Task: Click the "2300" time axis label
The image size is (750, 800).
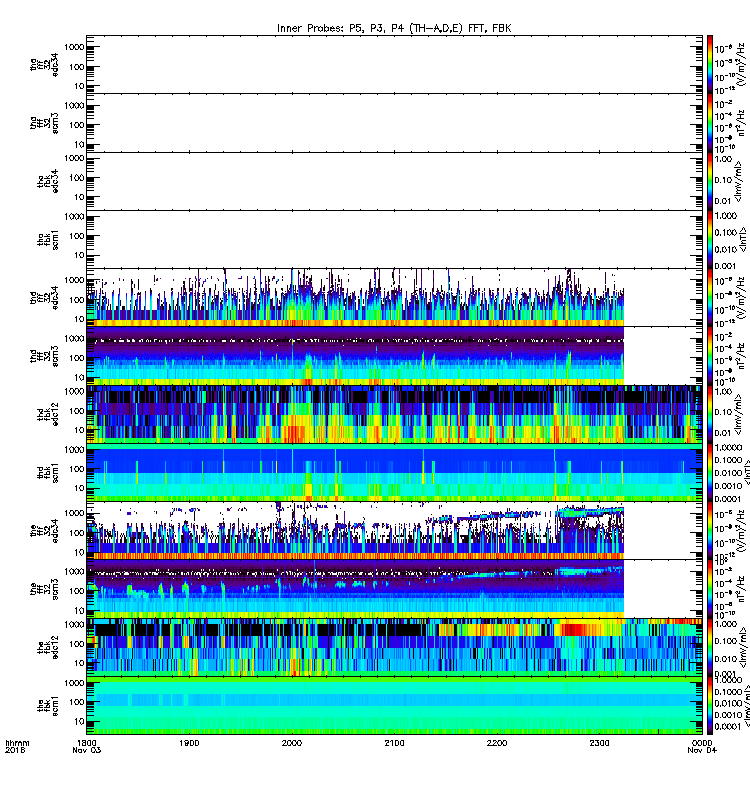Action: (x=599, y=743)
